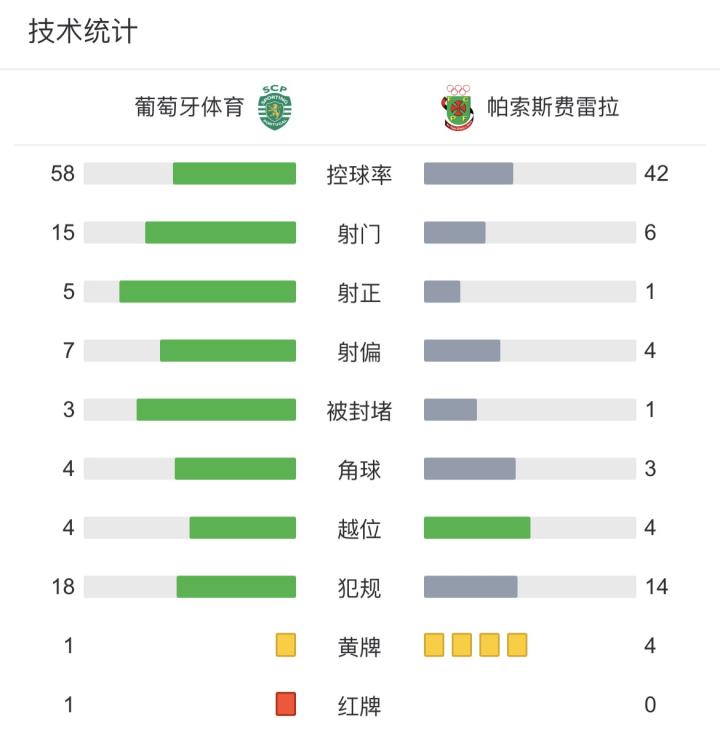Click the 红牌 stat label

[360, 706]
